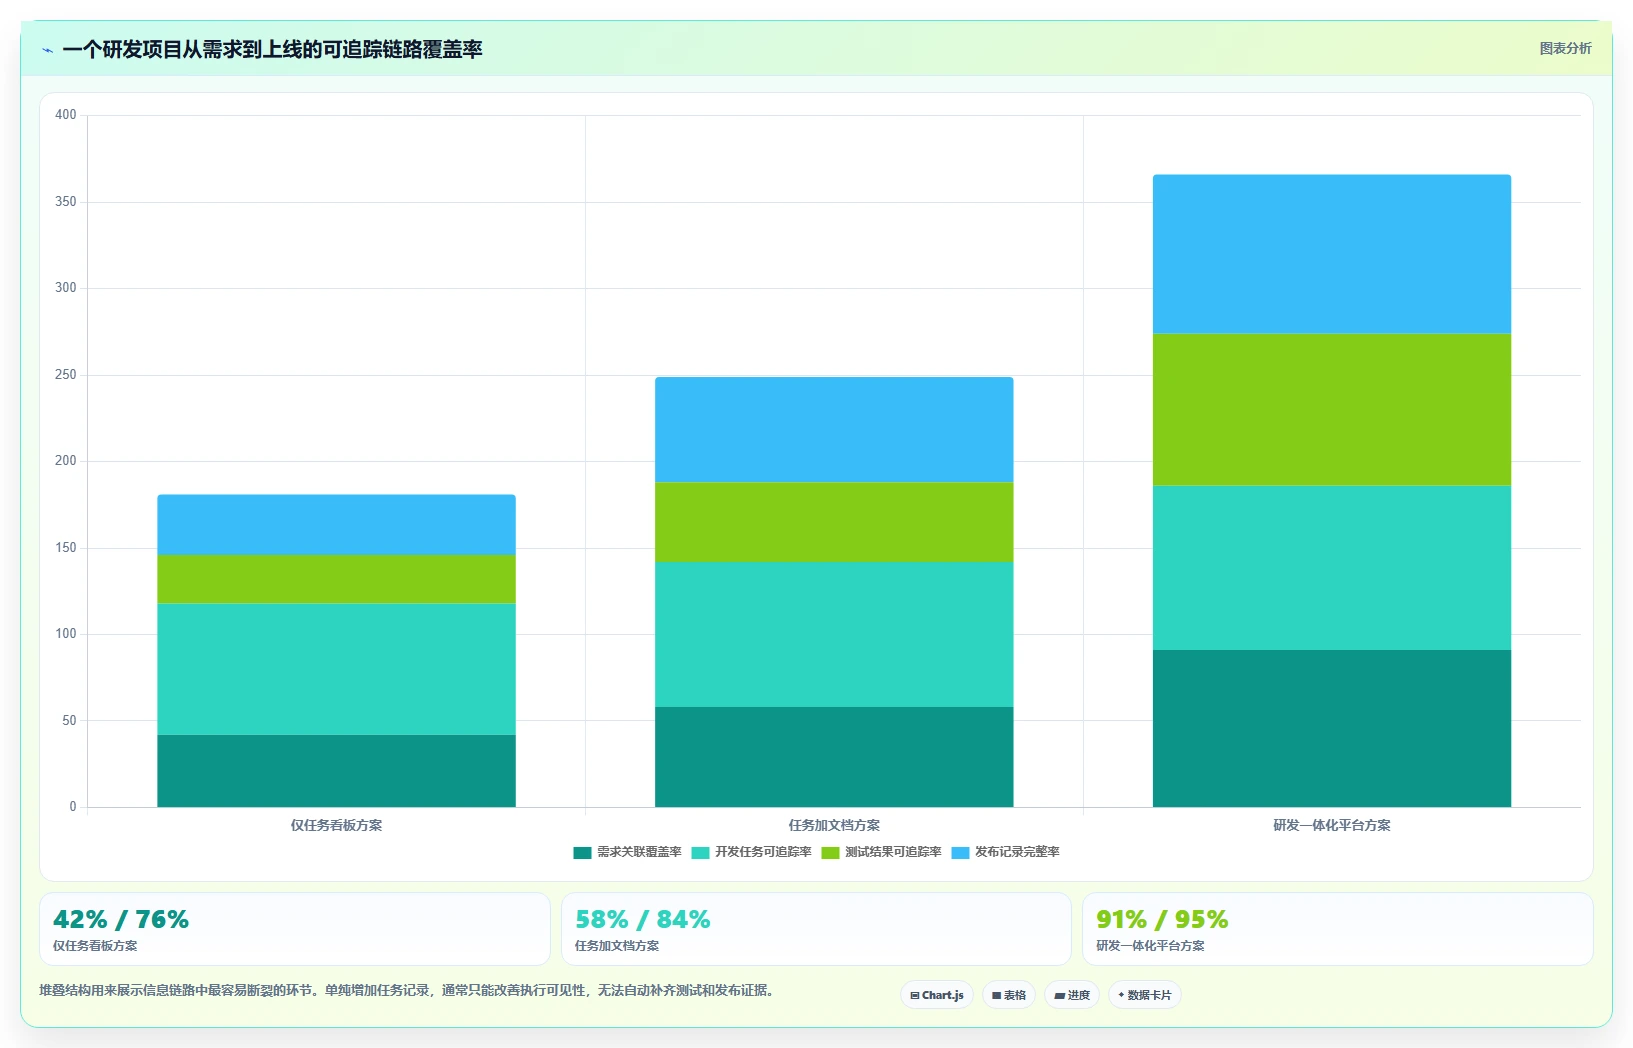Toggle the 需求关联覆盖率 legend item
This screenshot has height=1048, width=1633.
coord(627,852)
